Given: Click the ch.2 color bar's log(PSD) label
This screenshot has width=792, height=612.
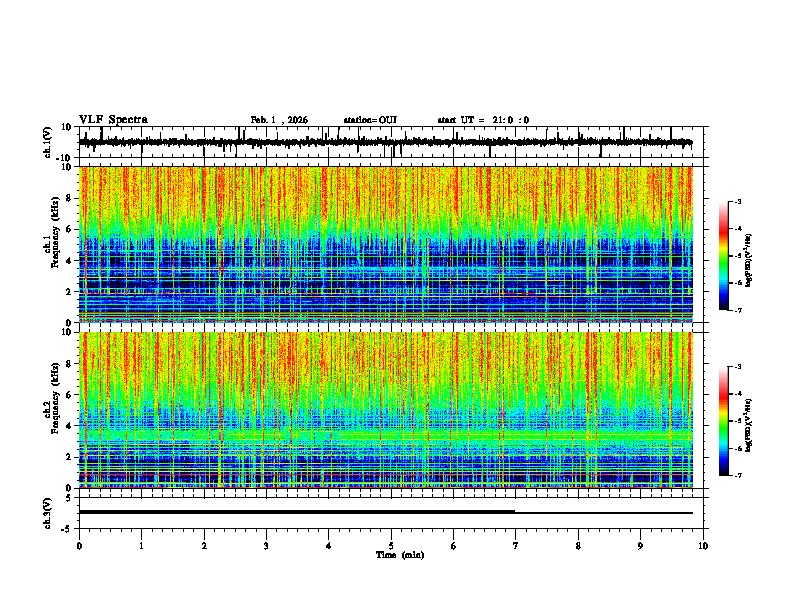Looking at the screenshot, I should click(x=749, y=425).
